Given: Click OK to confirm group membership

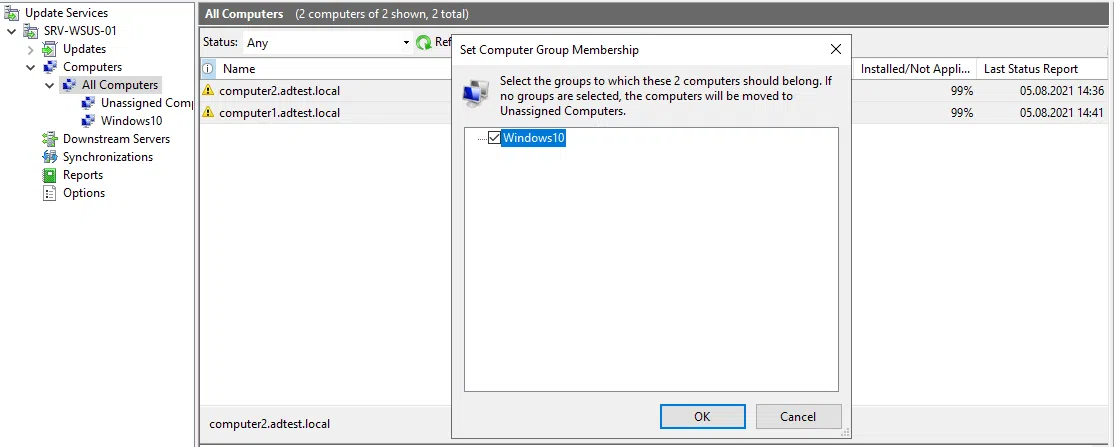Looking at the screenshot, I should (x=702, y=416).
